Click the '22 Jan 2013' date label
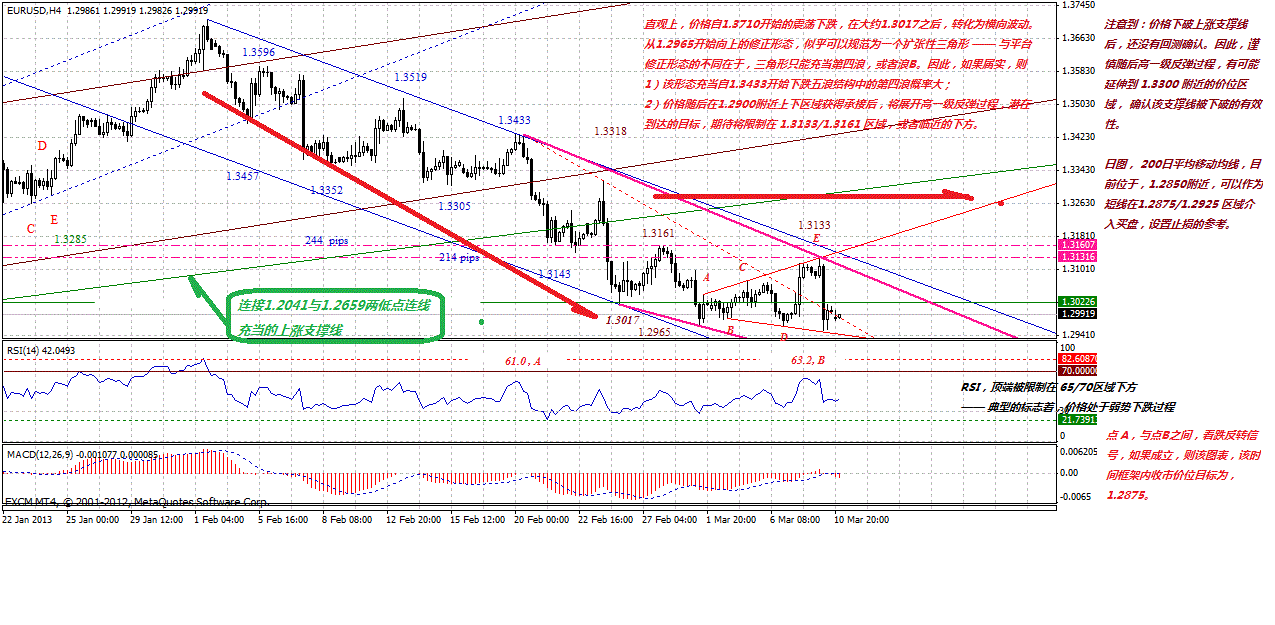 [28, 519]
